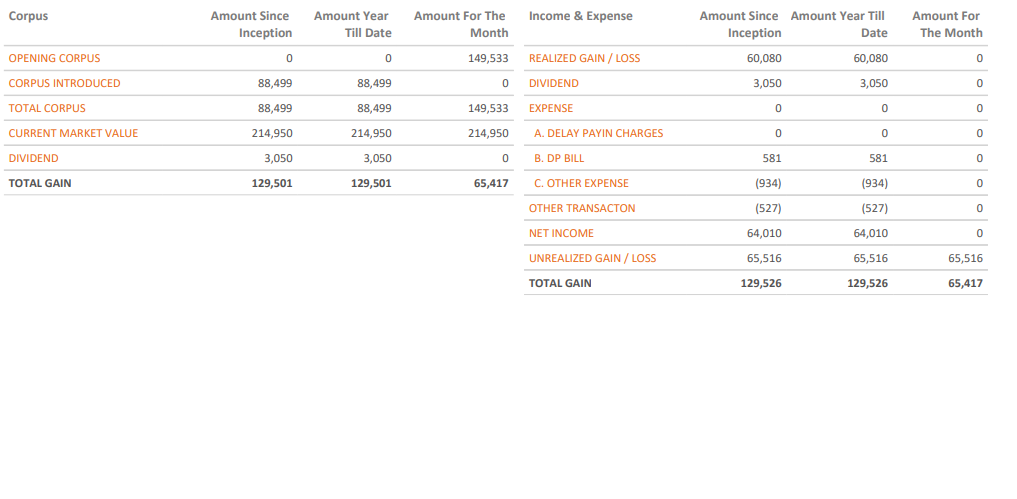Select the B. DP BILL item
Screen dimensions: 1017x499
point(559,158)
